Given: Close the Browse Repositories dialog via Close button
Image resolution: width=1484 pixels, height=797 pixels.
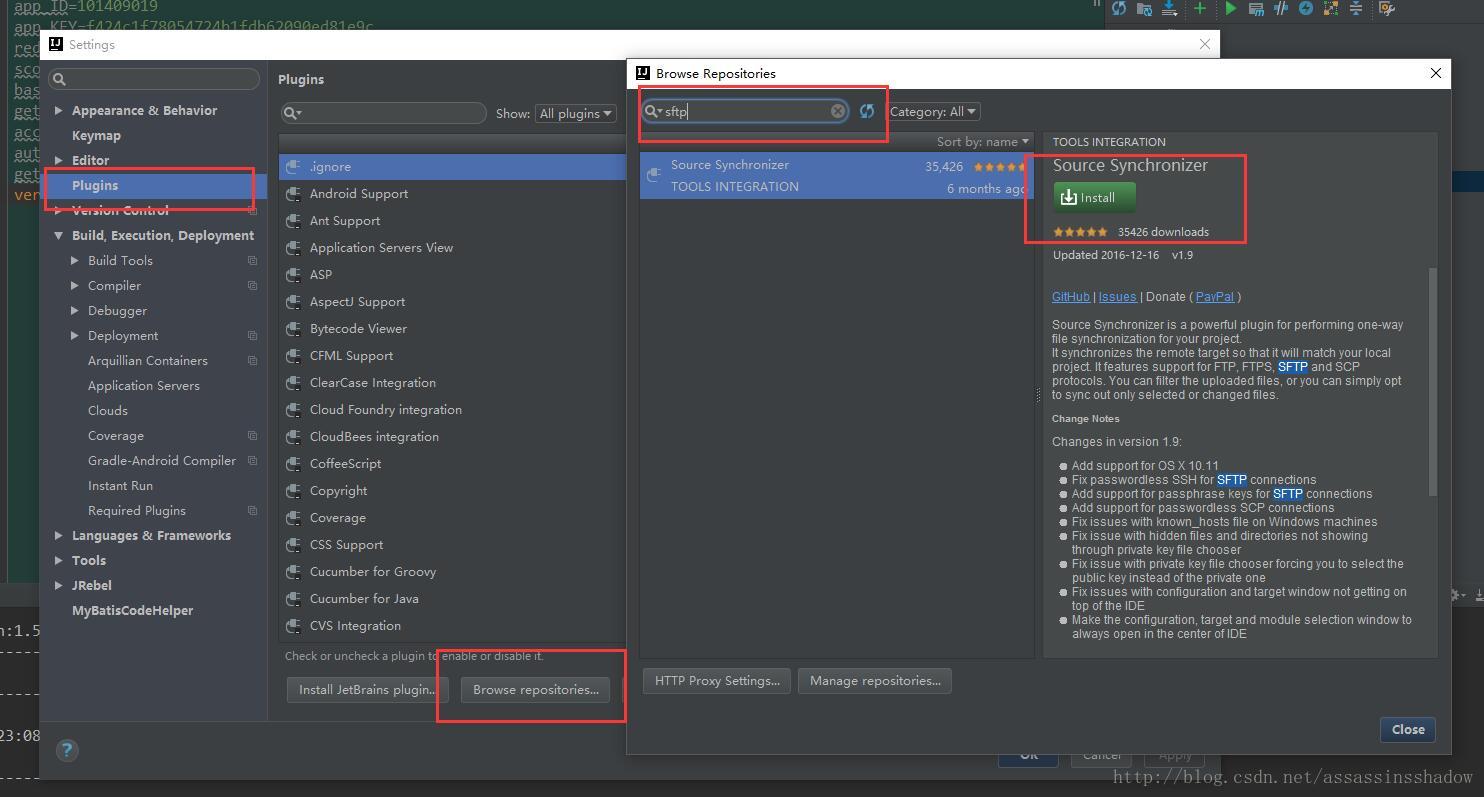Looking at the screenshot, I should click(x=1408, y=730).
